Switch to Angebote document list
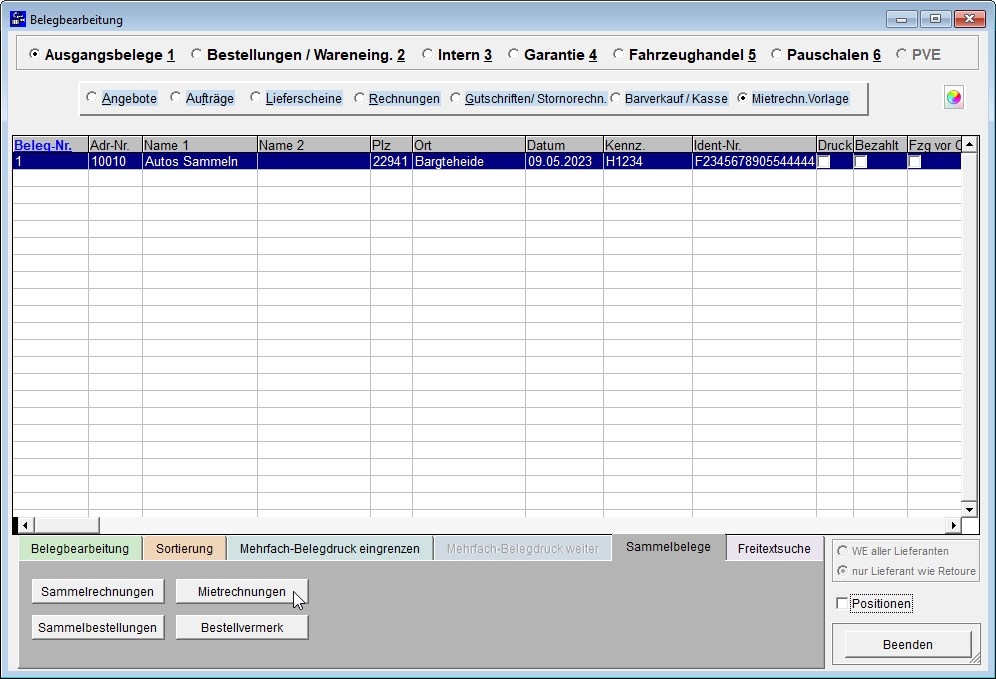 pos(121,98)
